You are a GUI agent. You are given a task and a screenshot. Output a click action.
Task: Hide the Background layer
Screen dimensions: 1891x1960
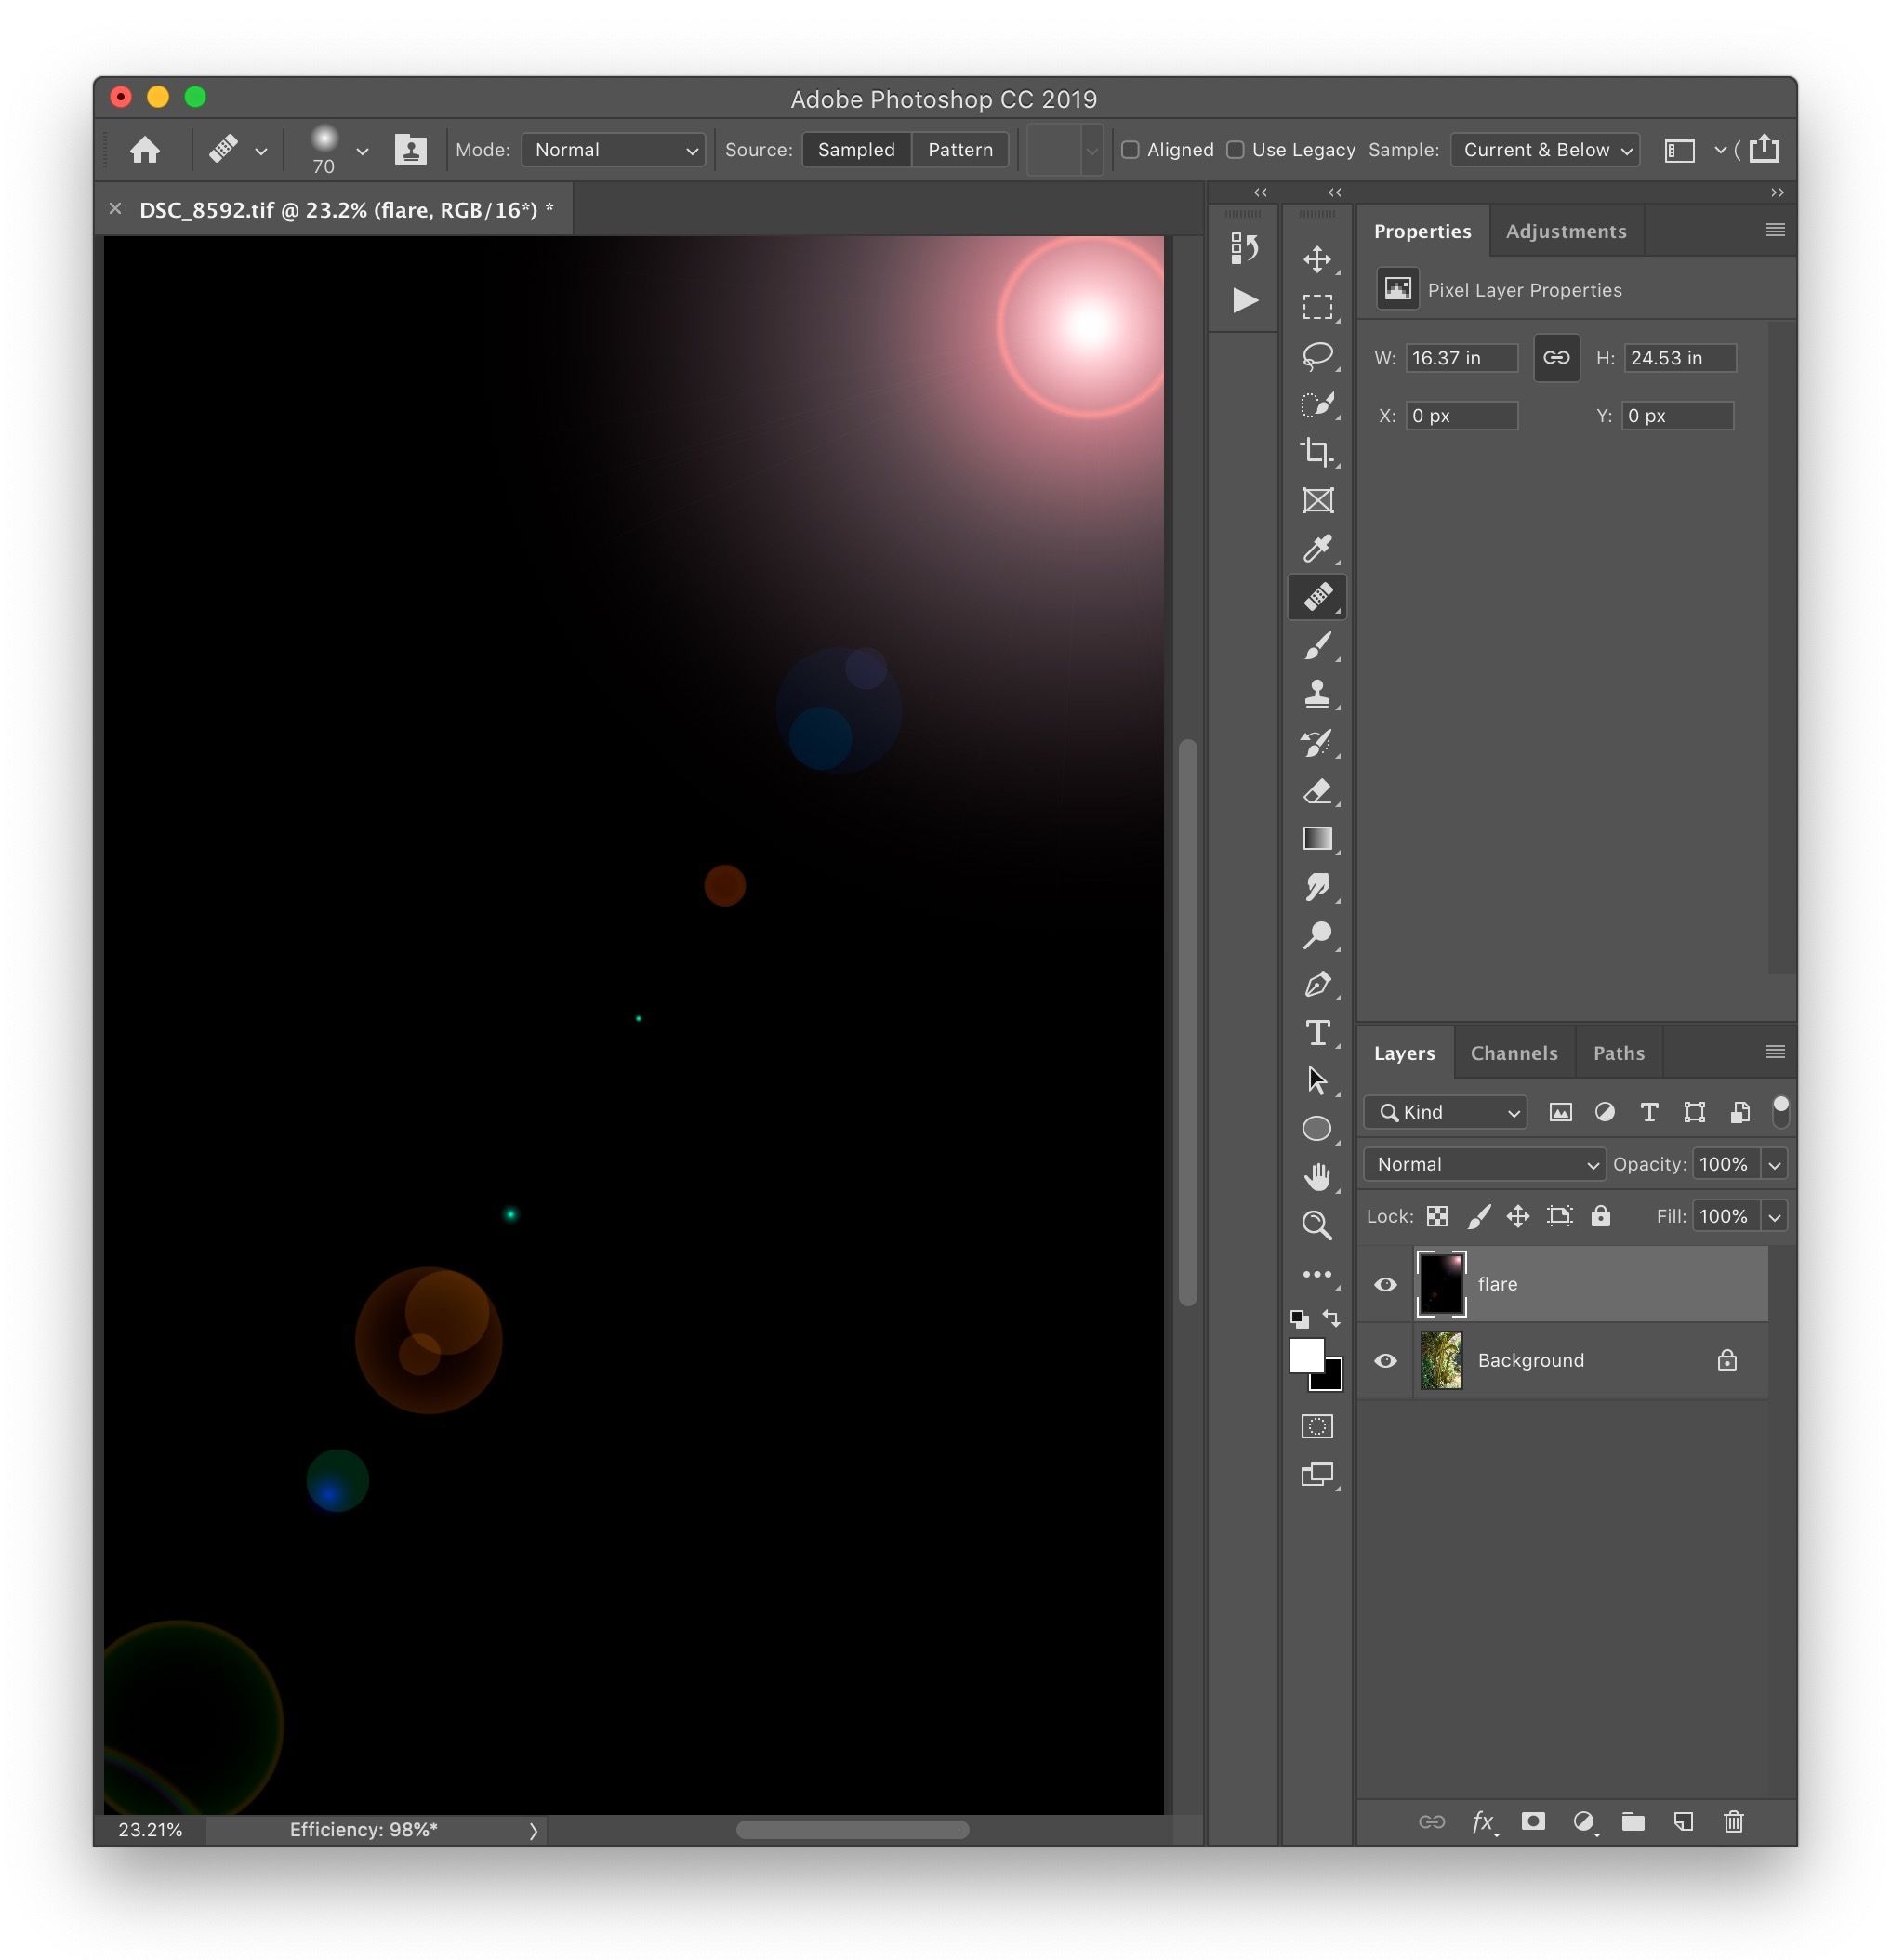tap(1386, 1360)
